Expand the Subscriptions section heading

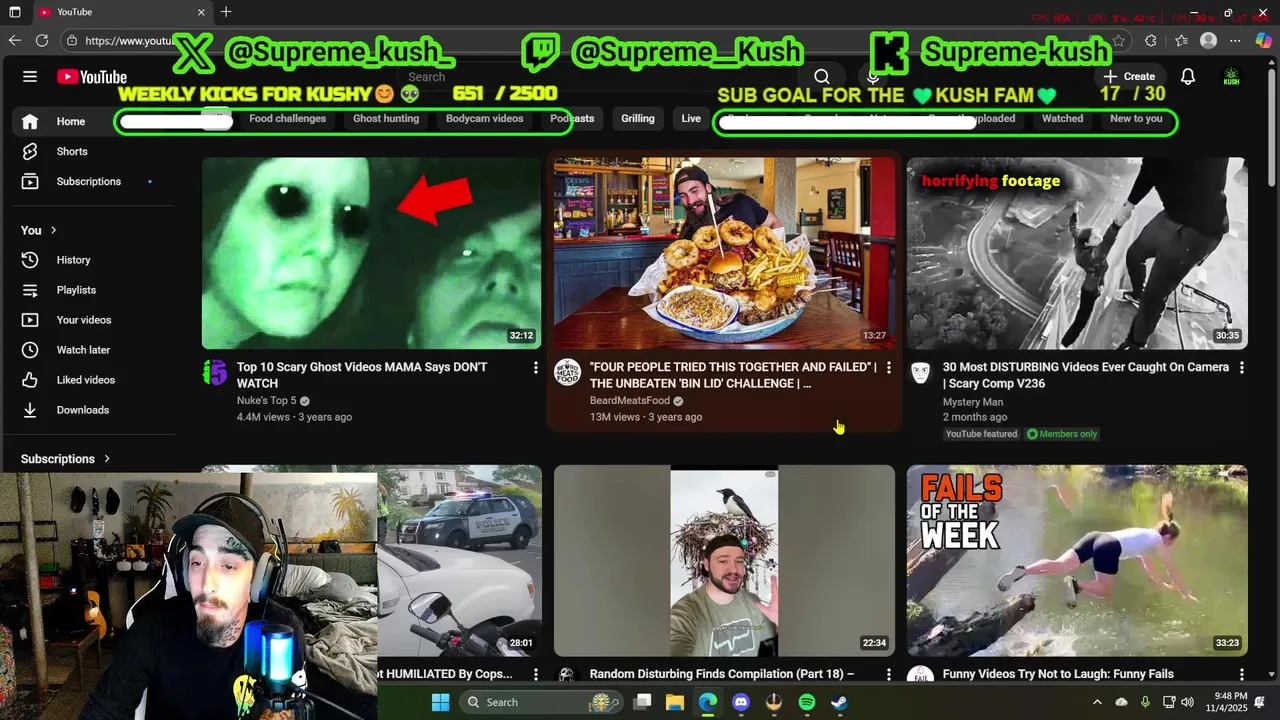(66, 459)
